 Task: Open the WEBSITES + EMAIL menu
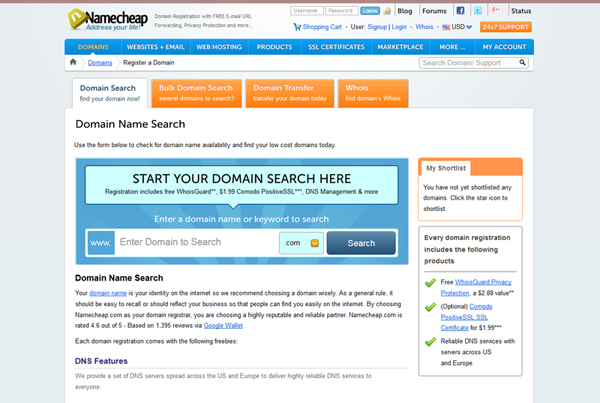coord(155,47)
